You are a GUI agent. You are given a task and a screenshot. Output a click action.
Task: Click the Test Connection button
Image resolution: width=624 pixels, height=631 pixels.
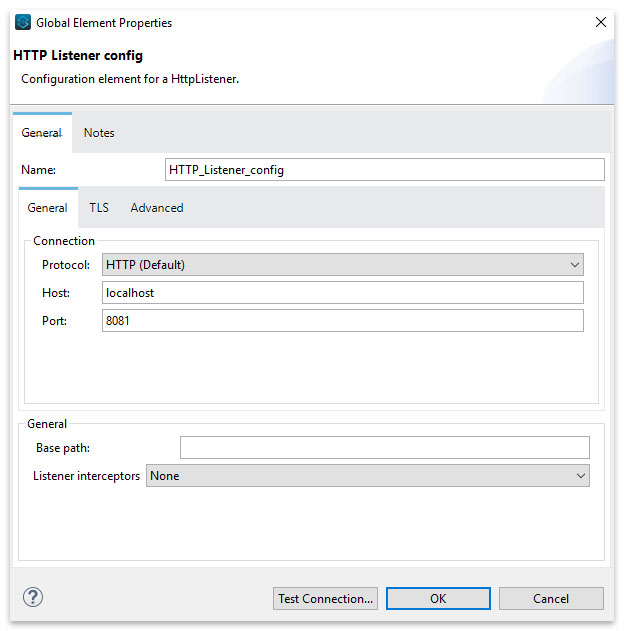click(325, 598)
